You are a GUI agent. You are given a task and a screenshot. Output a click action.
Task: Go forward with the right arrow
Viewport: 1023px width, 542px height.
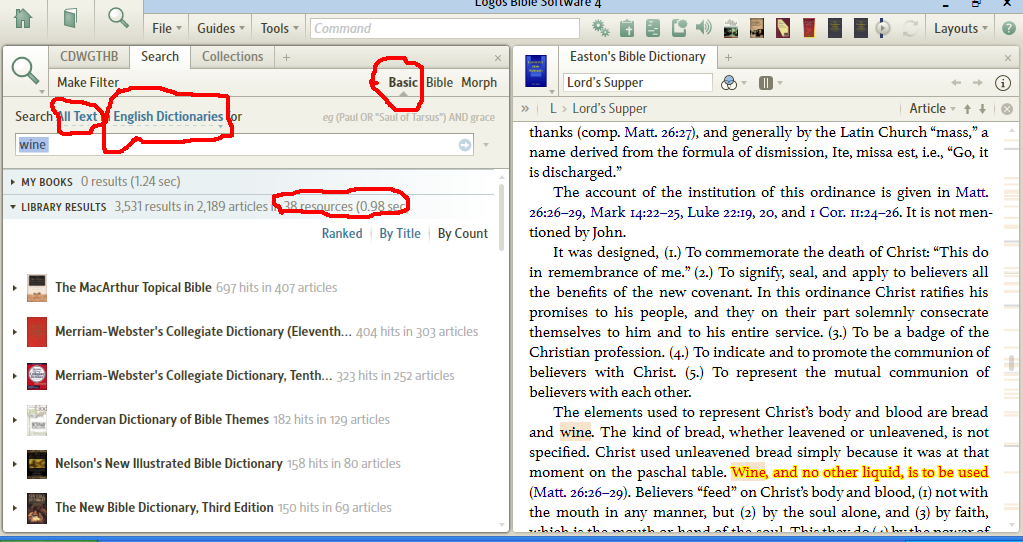977,83
